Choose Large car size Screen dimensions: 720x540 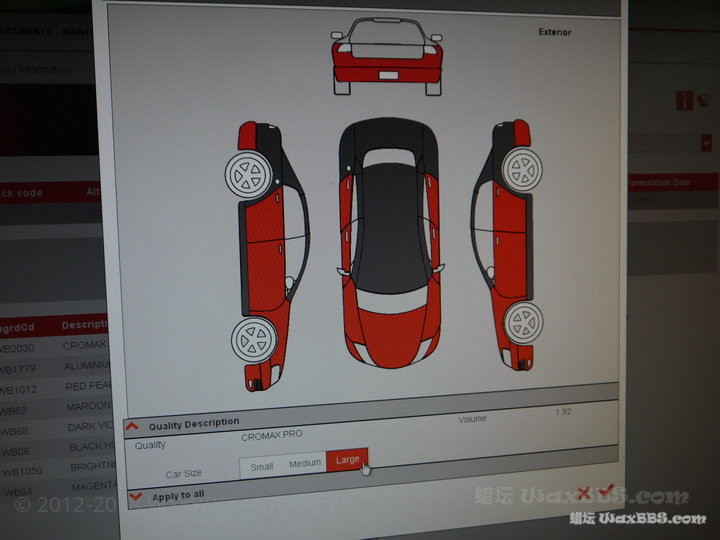[x=348, y=460]
